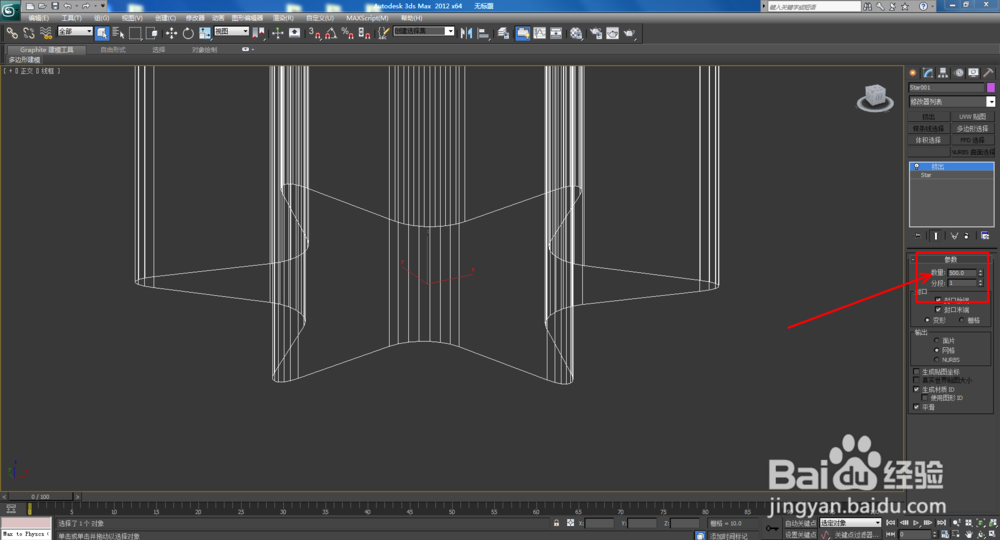Switch to the Motion command panel tab
The width and height of the screenshot is (1000, 540).
tap(959, 73)
